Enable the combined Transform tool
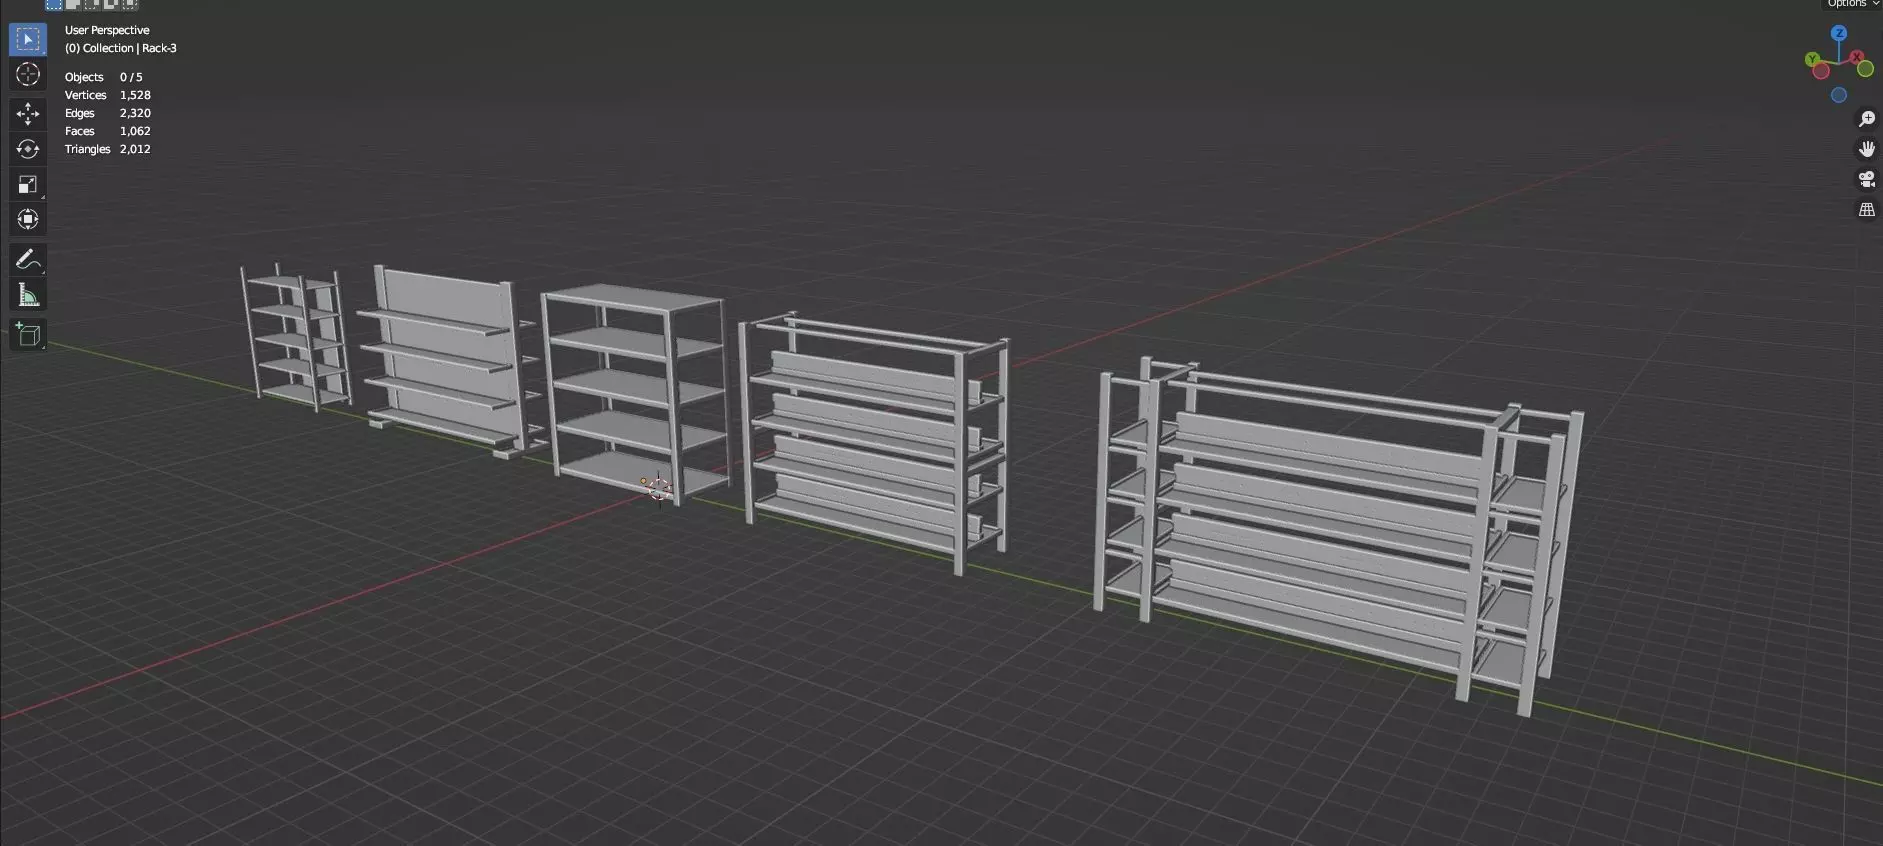The height and width of the screenshot is (846, 1883). click(x=28, y=219)
